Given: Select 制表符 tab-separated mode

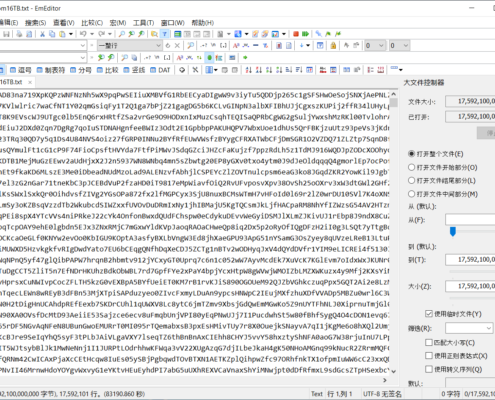Looking at the screenshot, I should (x=51, y=70).
